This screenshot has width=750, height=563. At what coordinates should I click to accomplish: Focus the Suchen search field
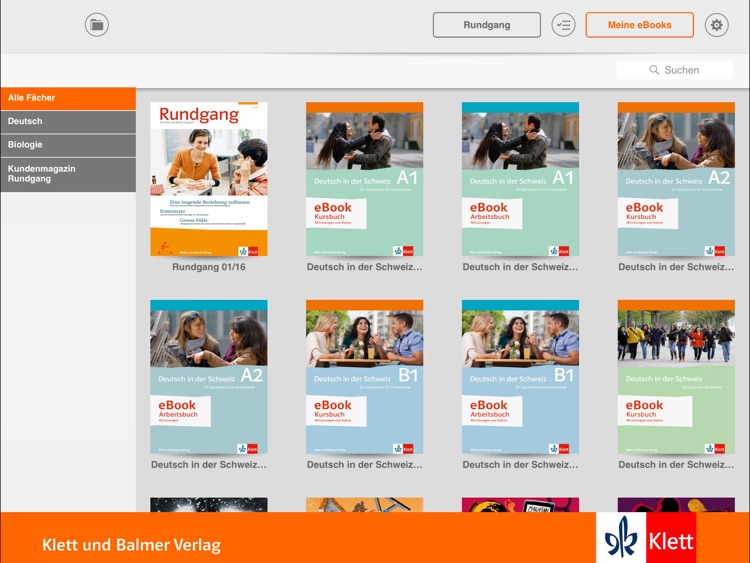click(674, 70)
